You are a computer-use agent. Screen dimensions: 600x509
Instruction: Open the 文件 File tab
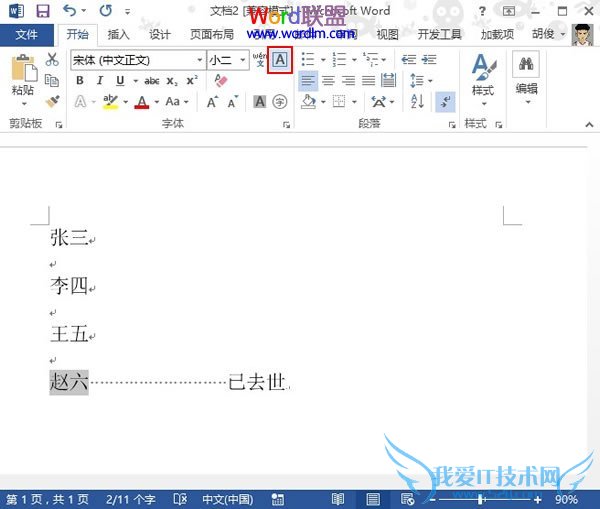[26, 35]
